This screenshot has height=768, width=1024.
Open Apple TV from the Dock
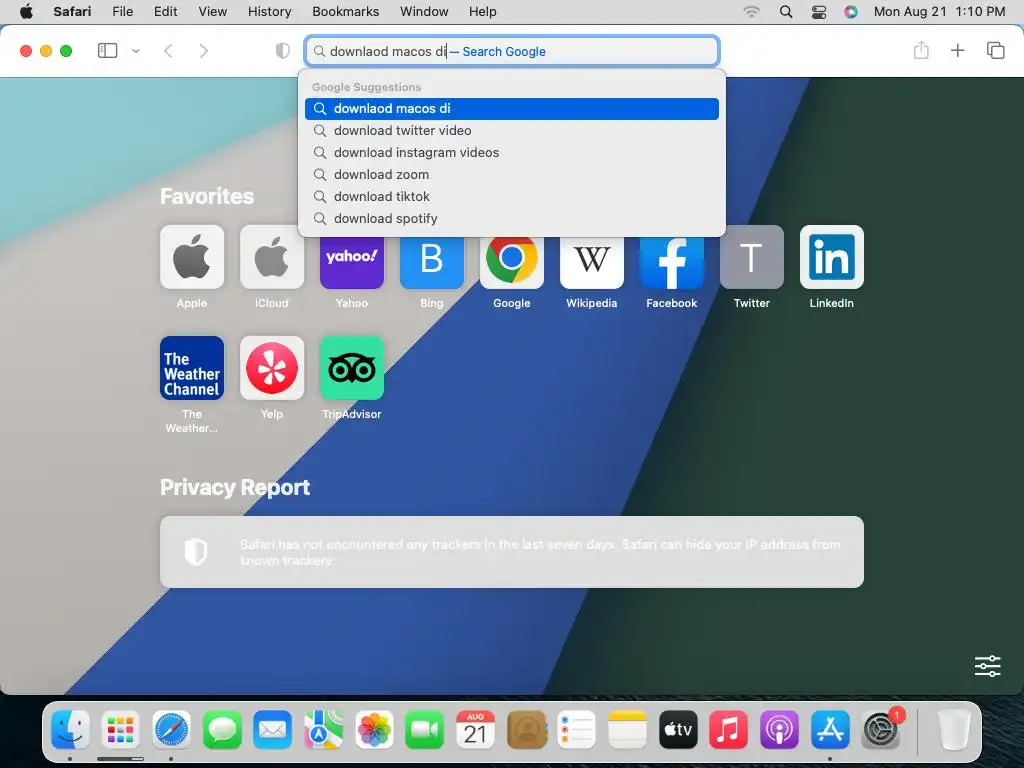(678, 729)
